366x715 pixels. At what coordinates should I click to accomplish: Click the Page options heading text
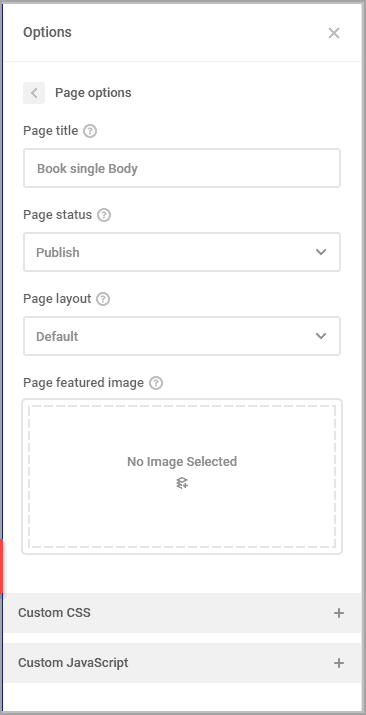click(x=93, y=93)
